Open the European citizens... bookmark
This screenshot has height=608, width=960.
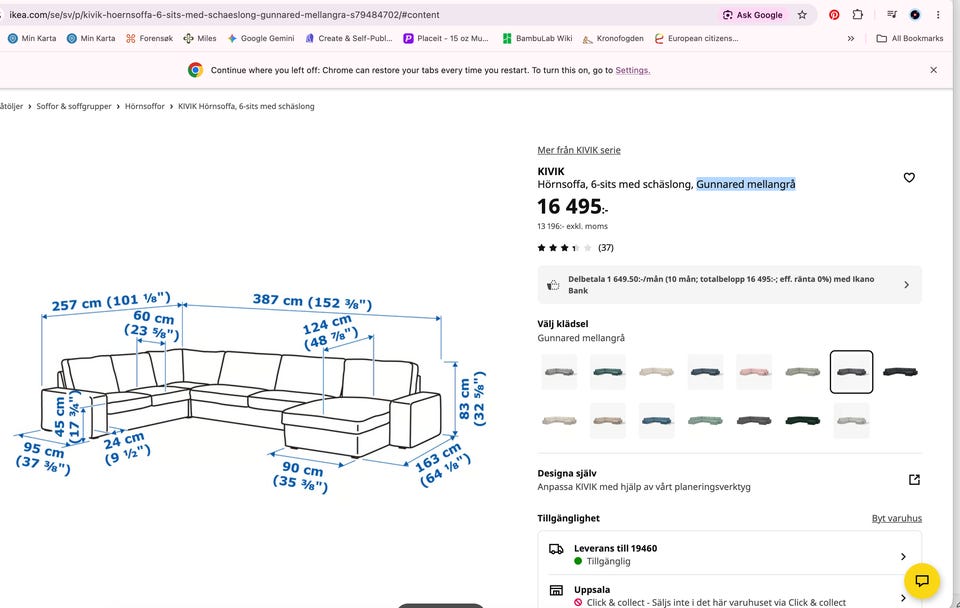click(x=696, y=38)
